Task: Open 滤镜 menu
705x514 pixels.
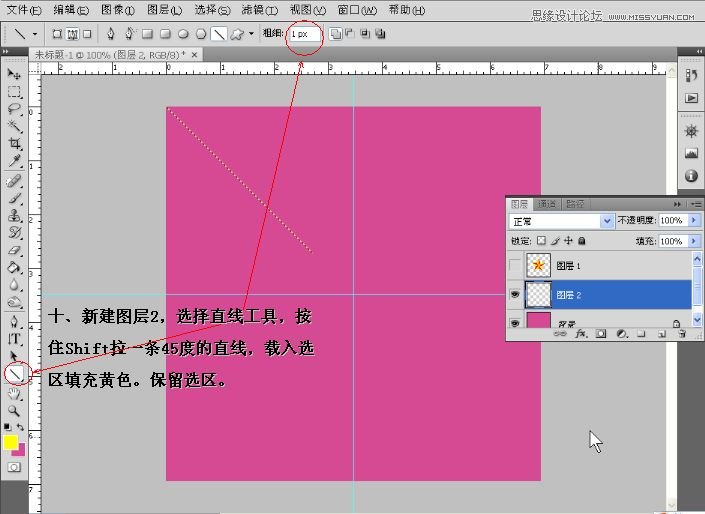Action: [259, 10]
